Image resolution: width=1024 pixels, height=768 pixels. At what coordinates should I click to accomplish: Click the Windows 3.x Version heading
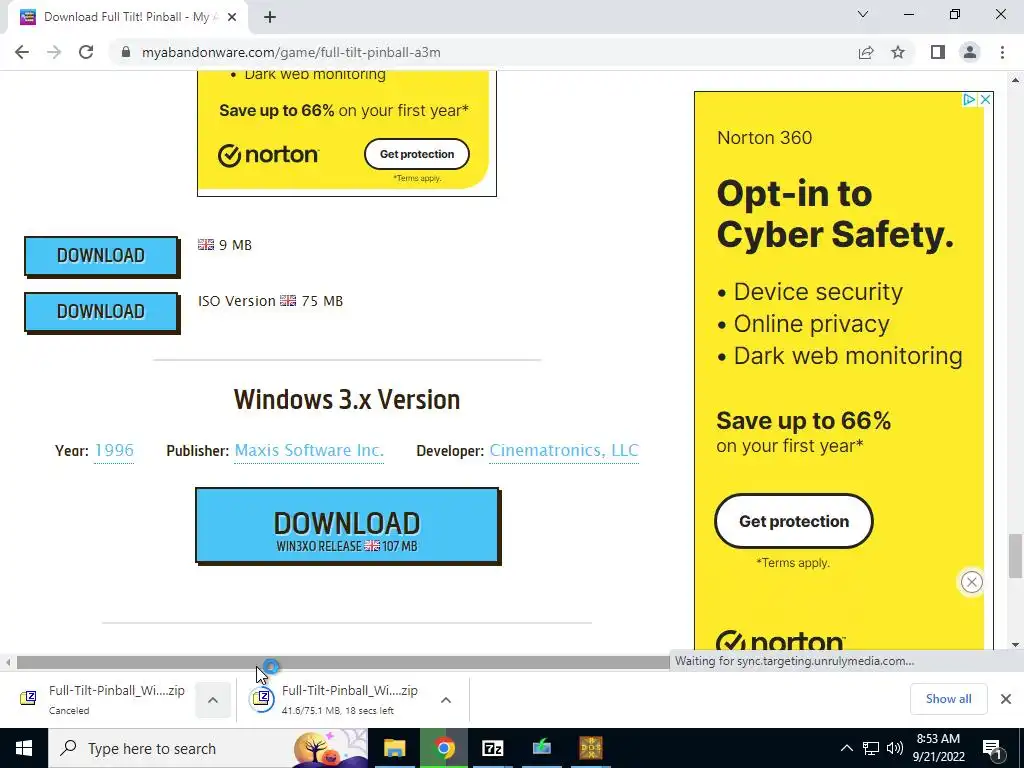click(347, 400)
